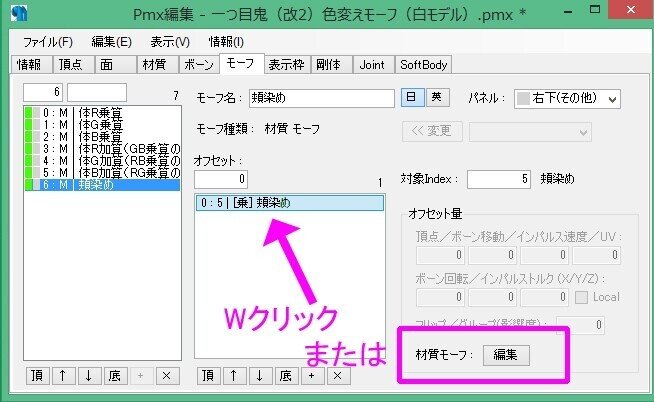Click morph list ↑ move-up button
Viewport: 654px width, 402px height.
click(x=63, y=376)
